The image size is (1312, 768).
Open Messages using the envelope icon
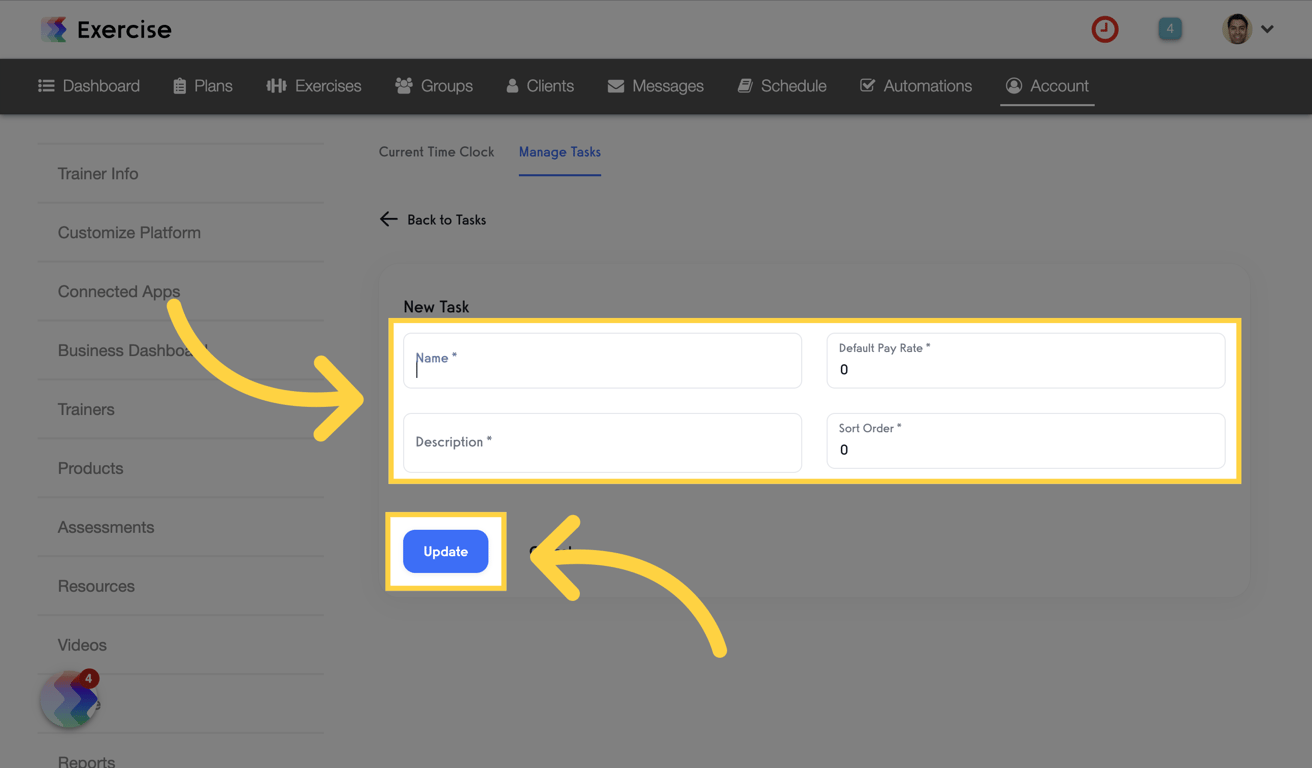pyautogui.click(x=615, y=86)
